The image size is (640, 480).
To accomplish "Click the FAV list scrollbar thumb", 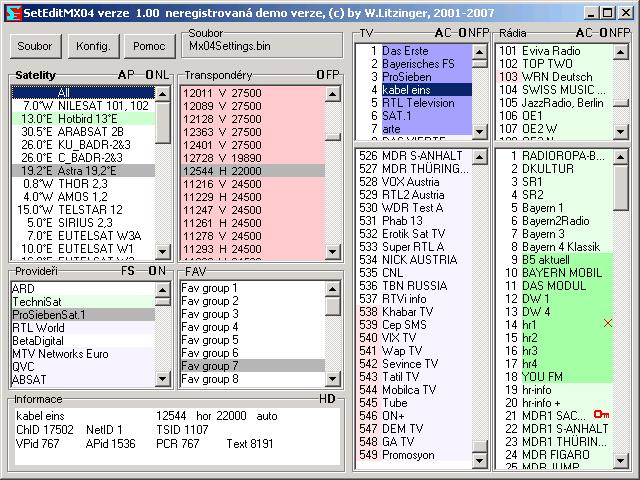I will pos(333,306).
